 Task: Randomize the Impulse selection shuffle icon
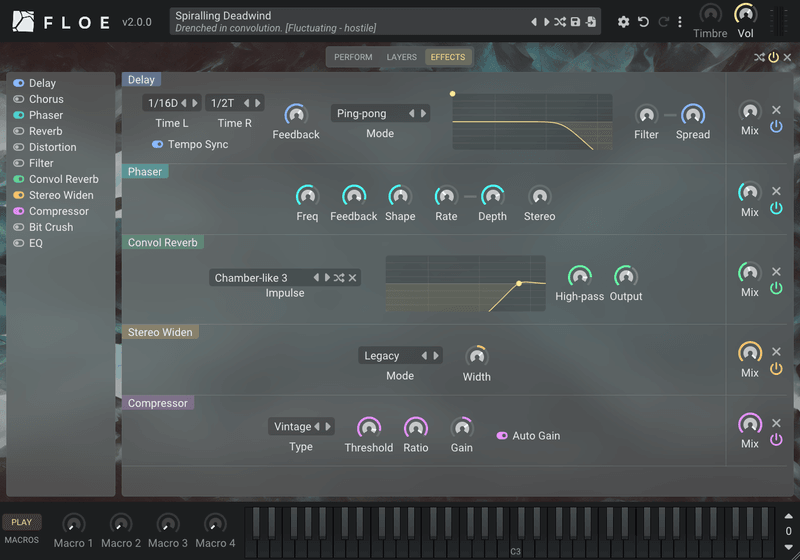(x=339, y=278)
